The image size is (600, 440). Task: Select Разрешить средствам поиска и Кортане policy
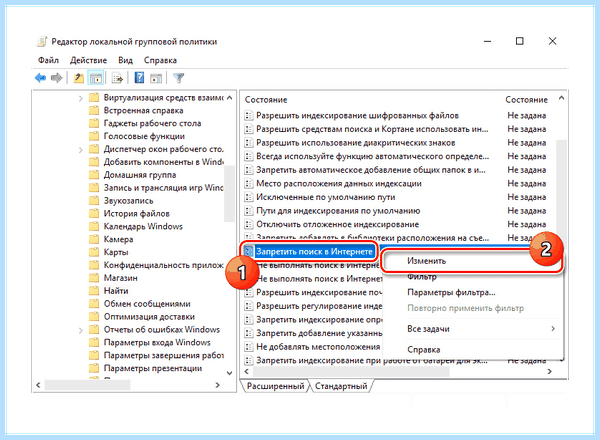click(372, 129)
